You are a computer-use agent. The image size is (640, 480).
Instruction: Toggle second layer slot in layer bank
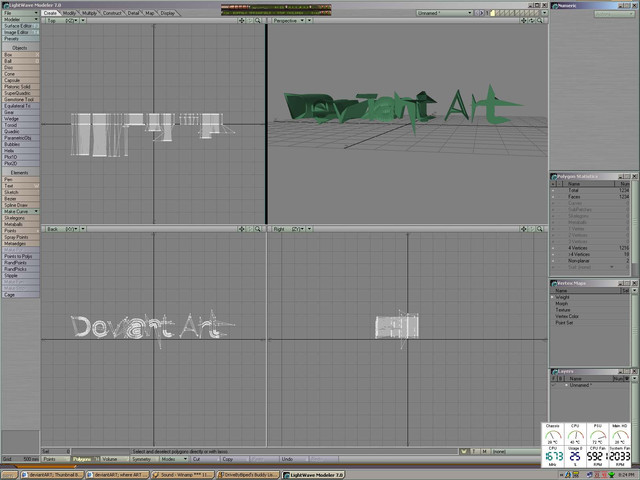[498, 13]
